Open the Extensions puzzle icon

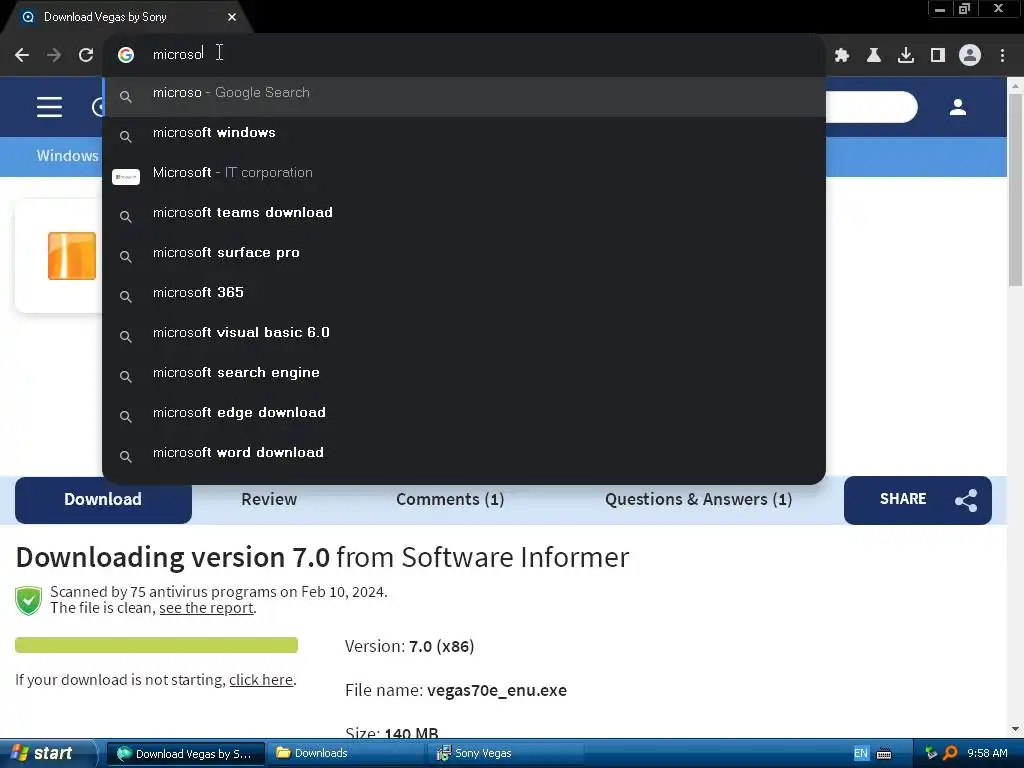[x=842, y=55]
